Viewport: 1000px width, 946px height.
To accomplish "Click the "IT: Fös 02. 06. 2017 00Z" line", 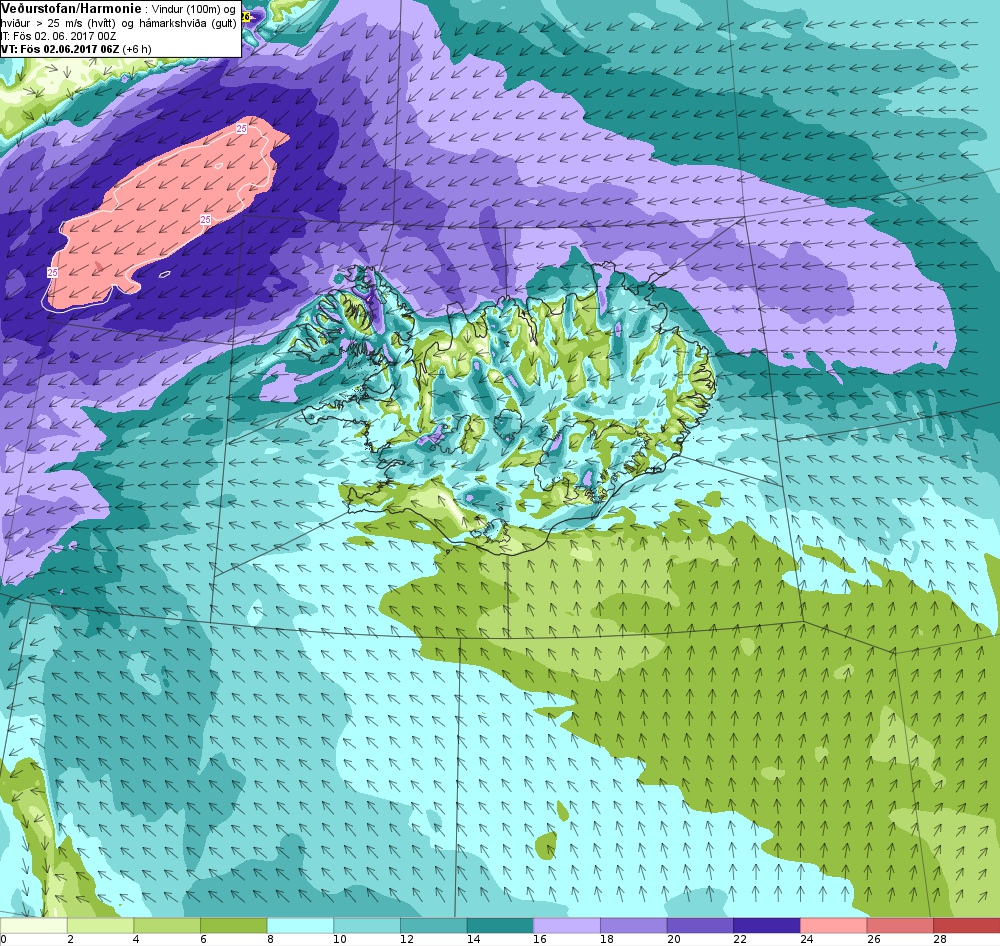I will tap(59, 36).
